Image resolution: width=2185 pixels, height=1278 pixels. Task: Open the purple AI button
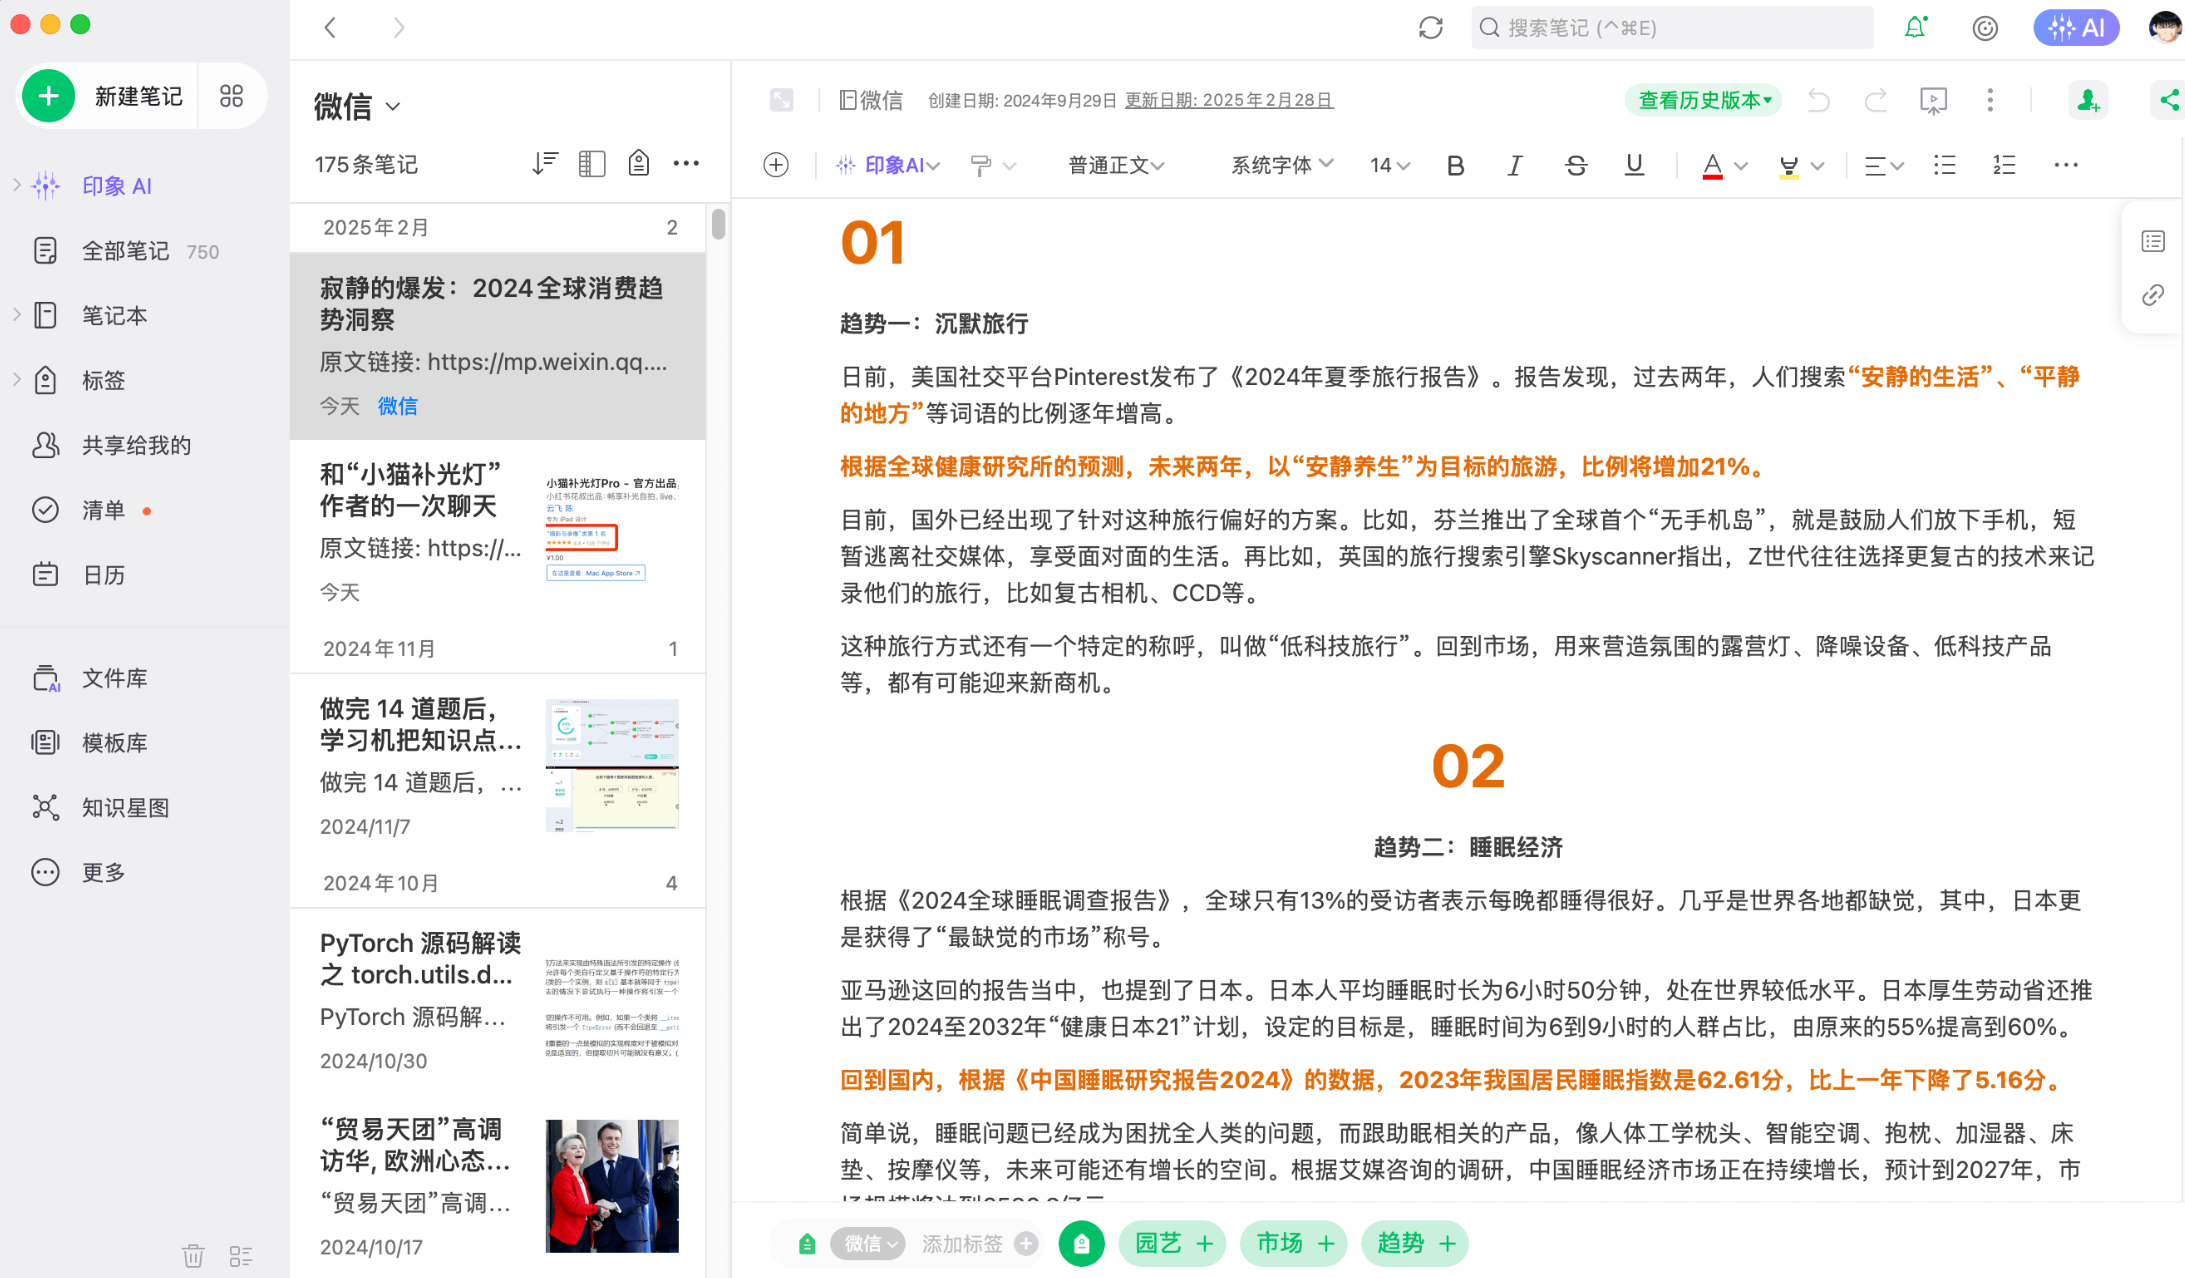pyautogui.click(x=2076, y=28)
